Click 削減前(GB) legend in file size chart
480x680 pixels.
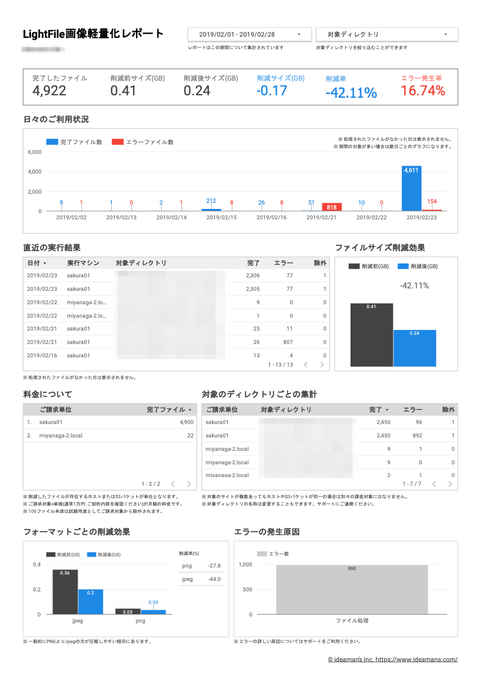[x=369, y=266]
